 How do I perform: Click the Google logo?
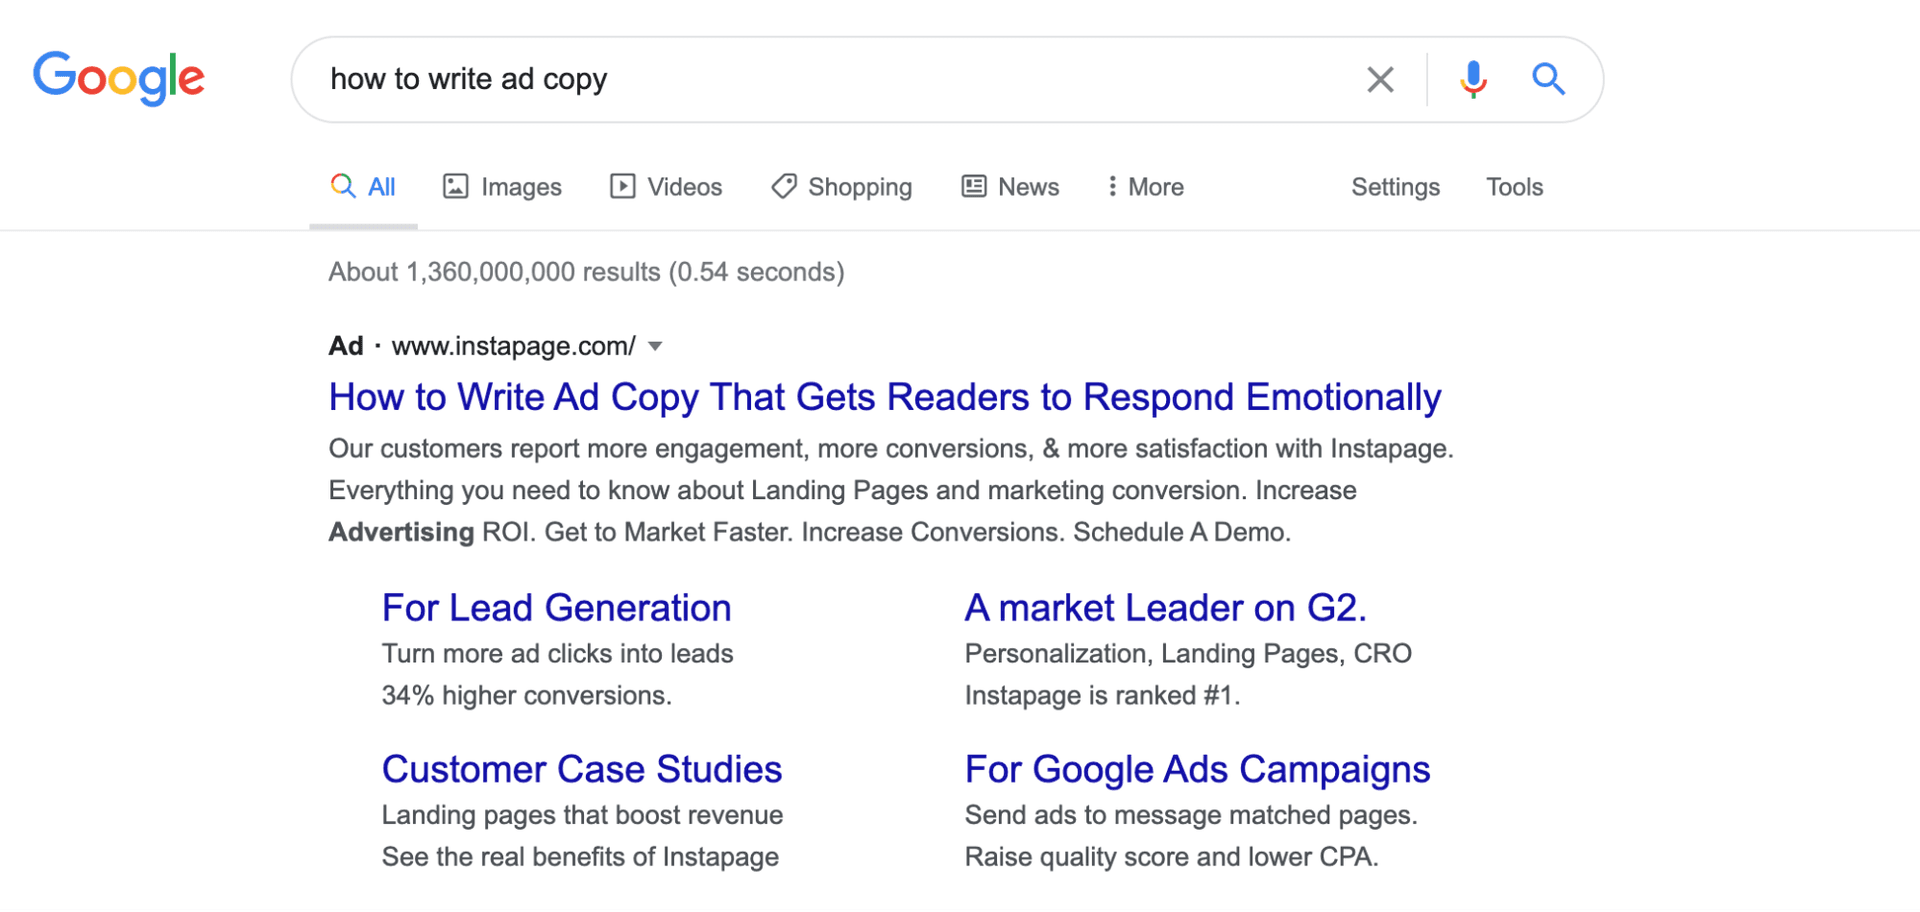click(119, 79)
